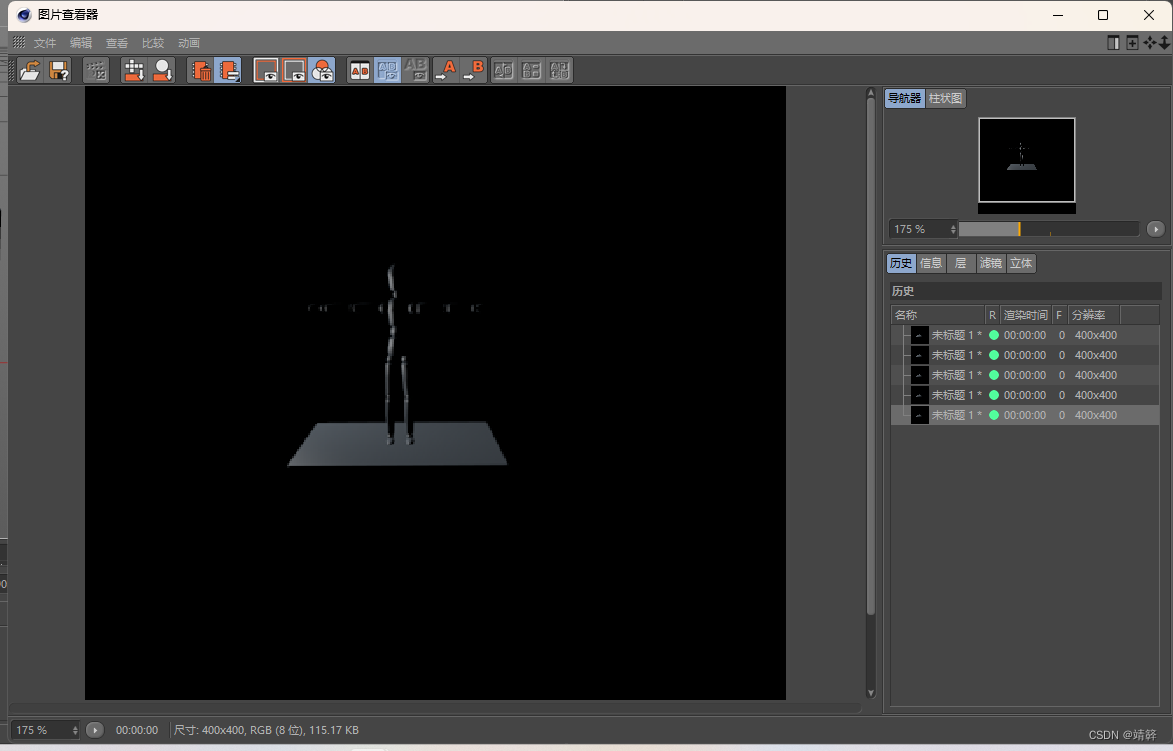
Task: Toggle the first eye image display mode
Action: pyautogui.click(x=266, y=70)
